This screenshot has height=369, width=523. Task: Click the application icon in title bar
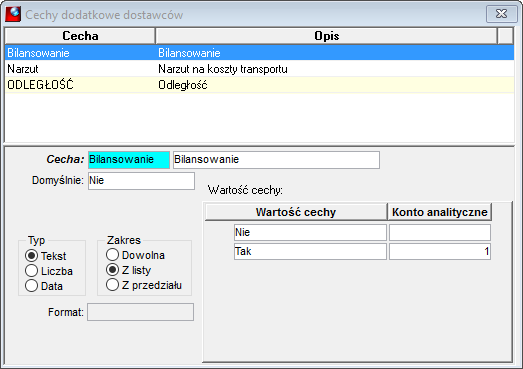coord(13,14)
